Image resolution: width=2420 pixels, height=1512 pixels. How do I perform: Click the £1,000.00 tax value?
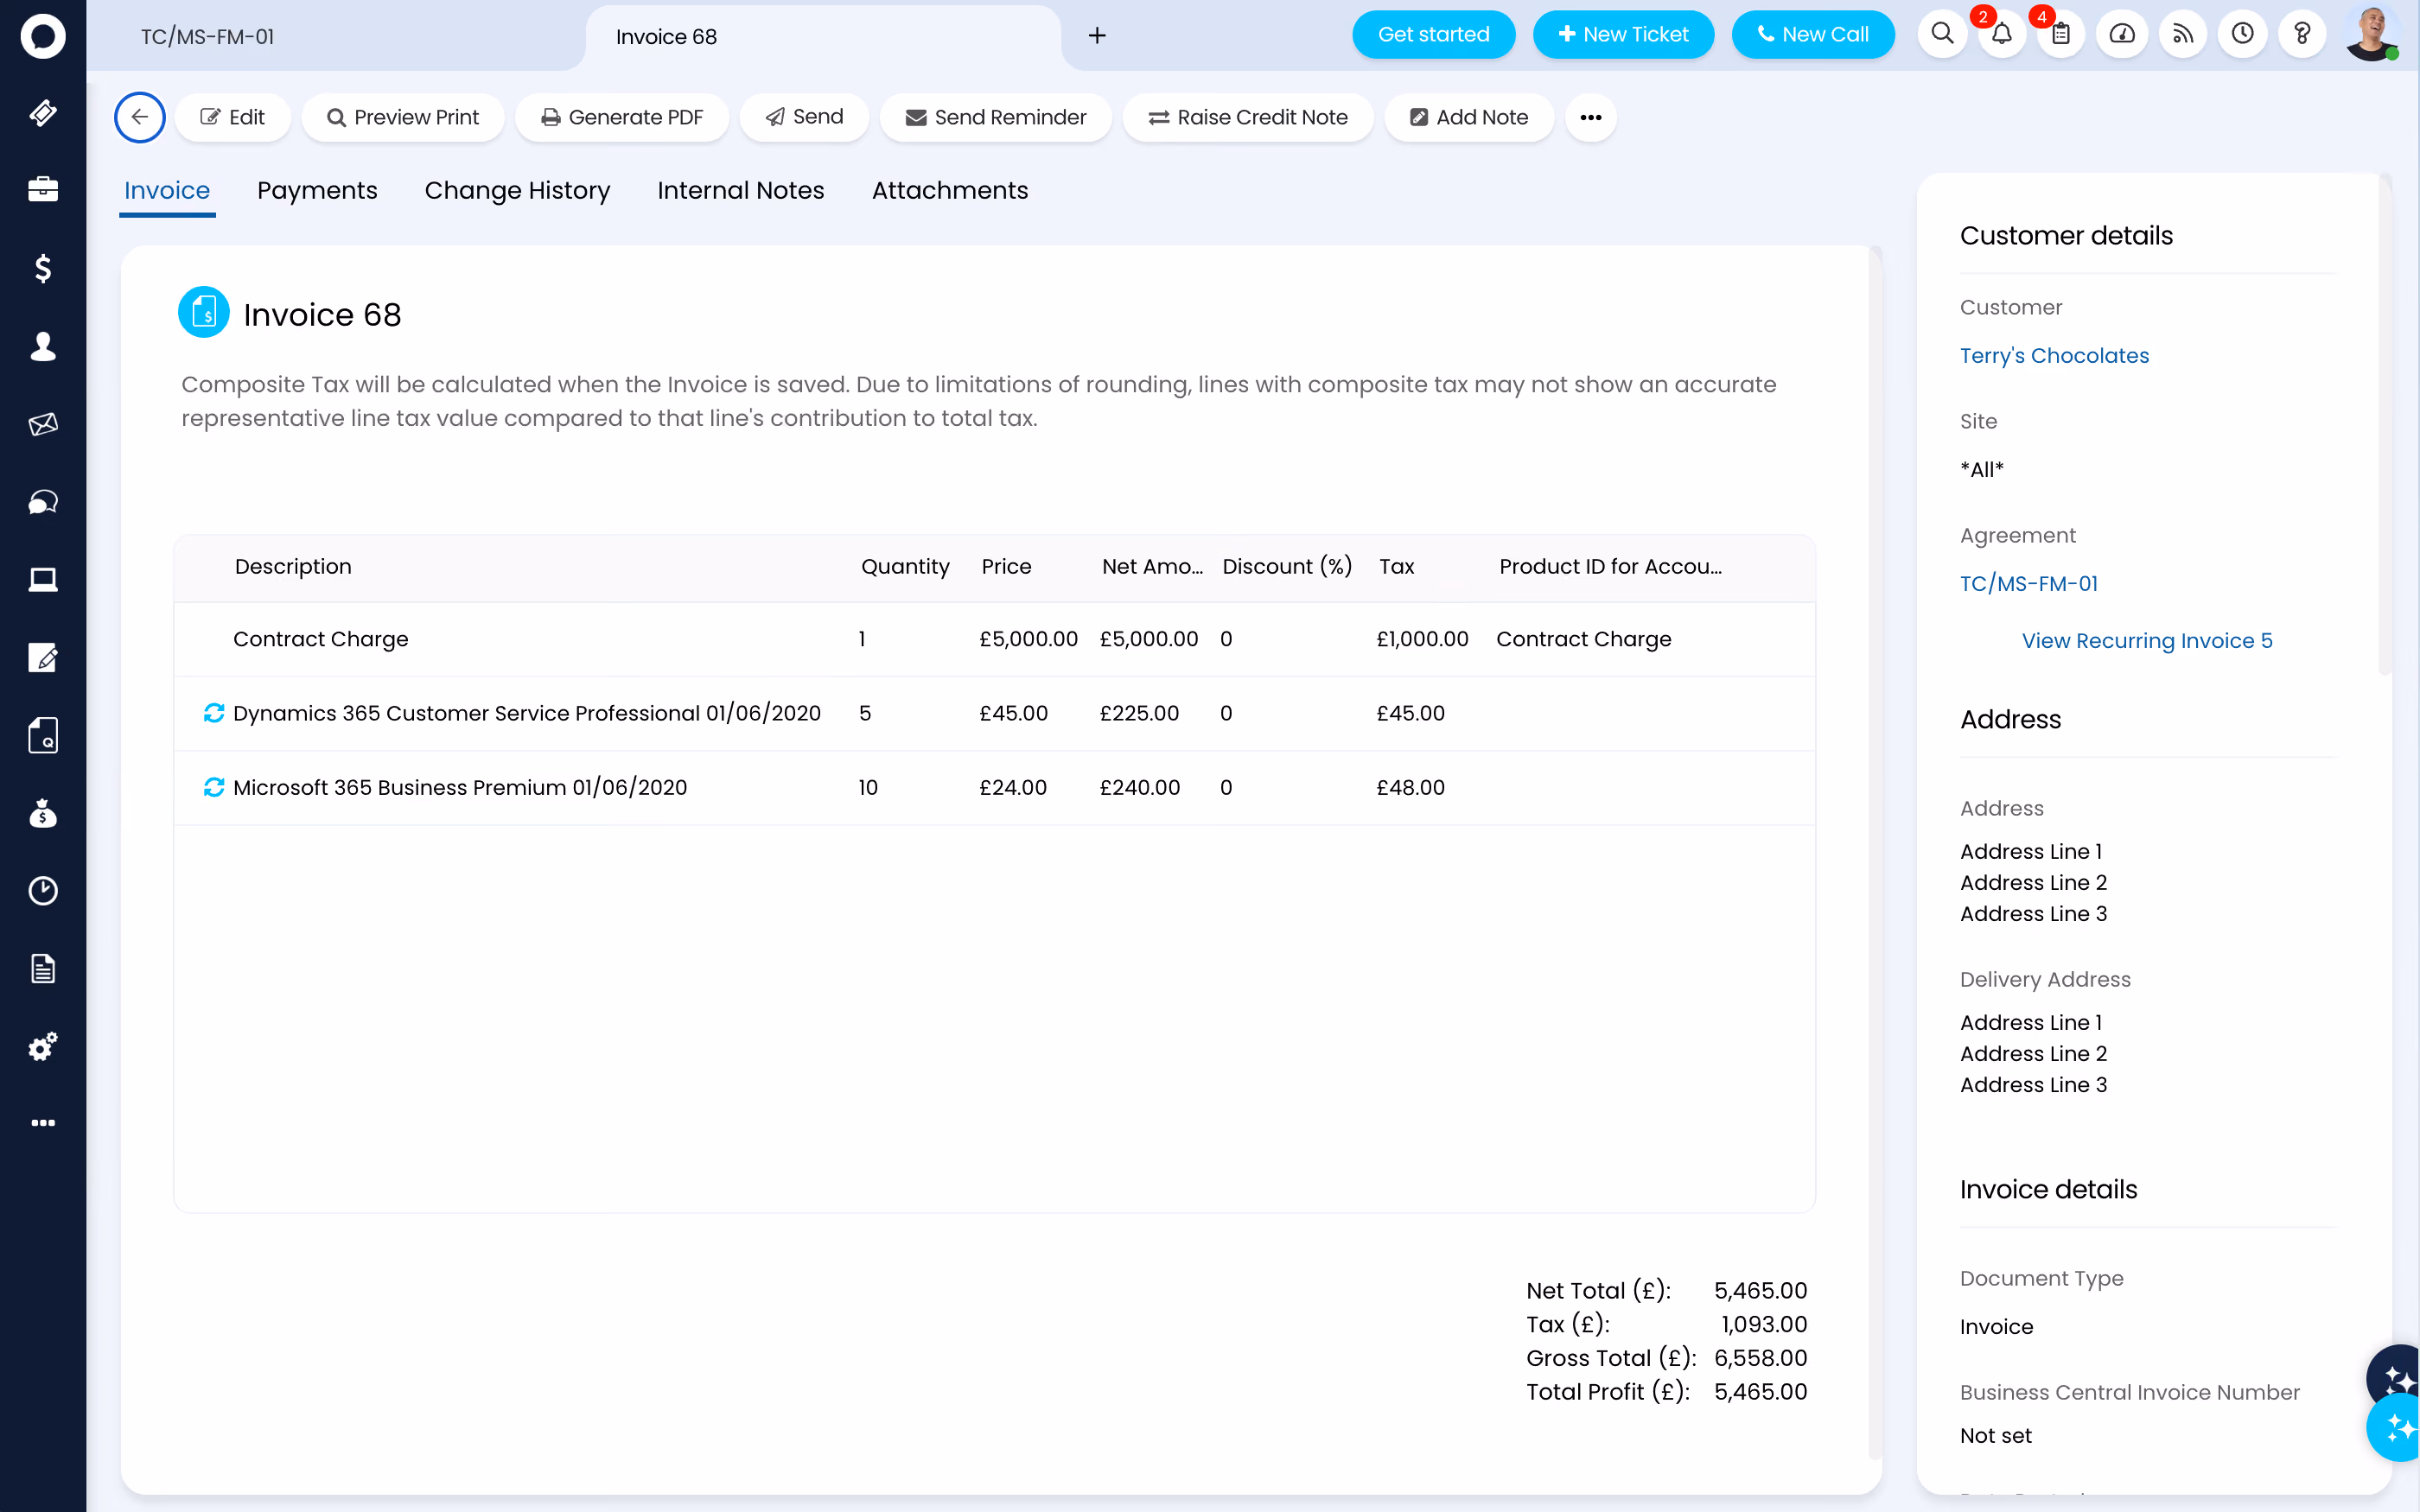[x=1422, y=639]
